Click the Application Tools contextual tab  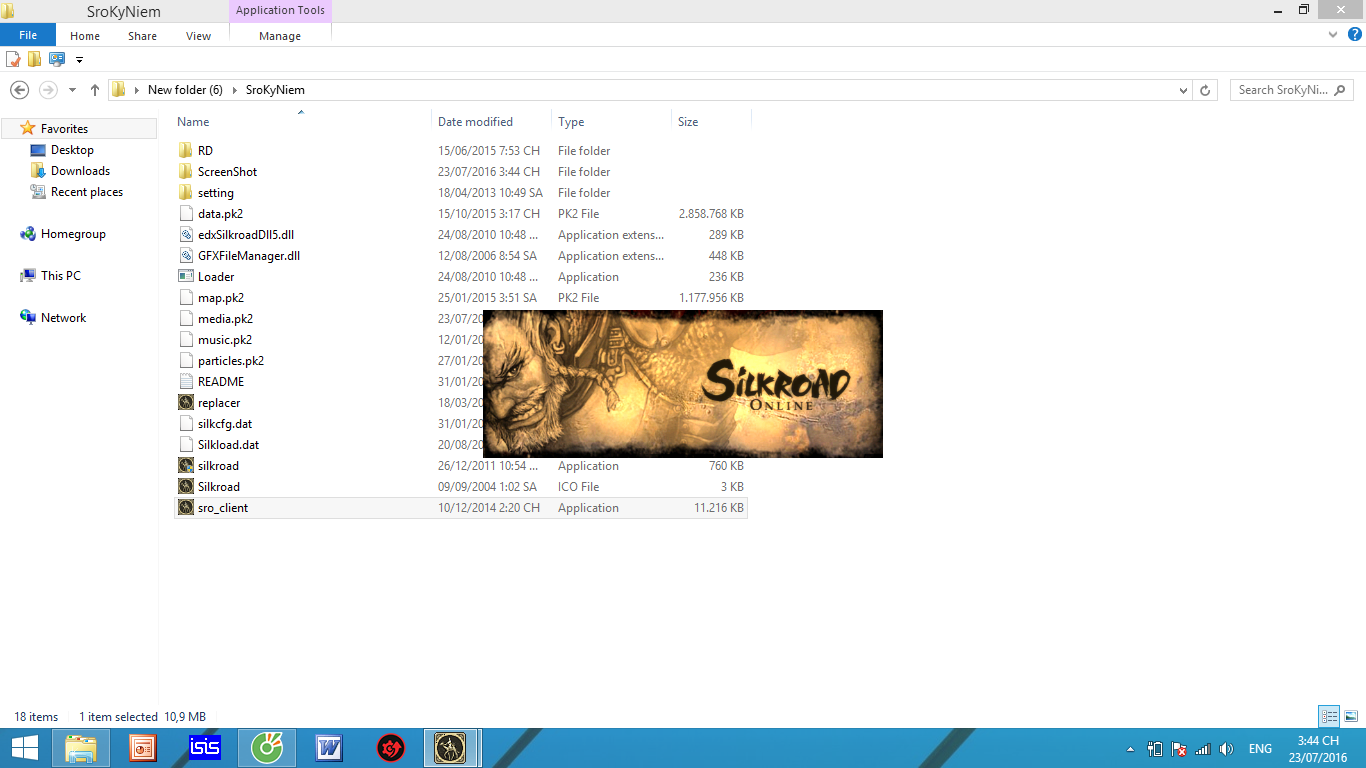click(280, 11)
